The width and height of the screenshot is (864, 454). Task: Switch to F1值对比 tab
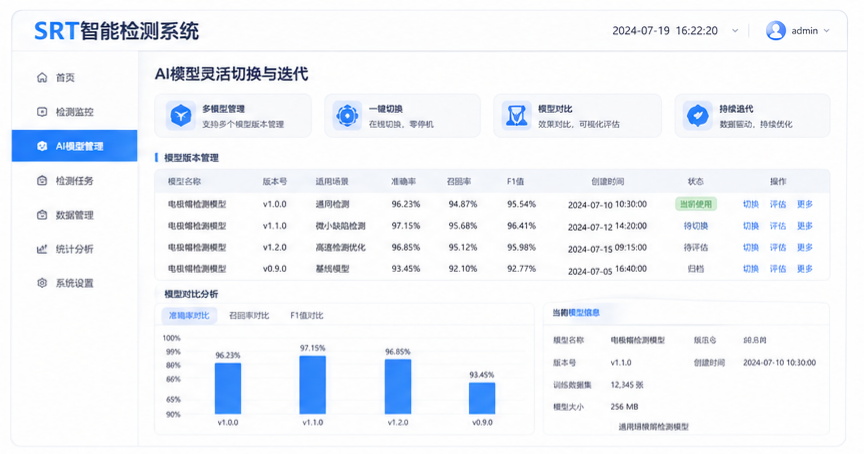click(x=306, y=316)
